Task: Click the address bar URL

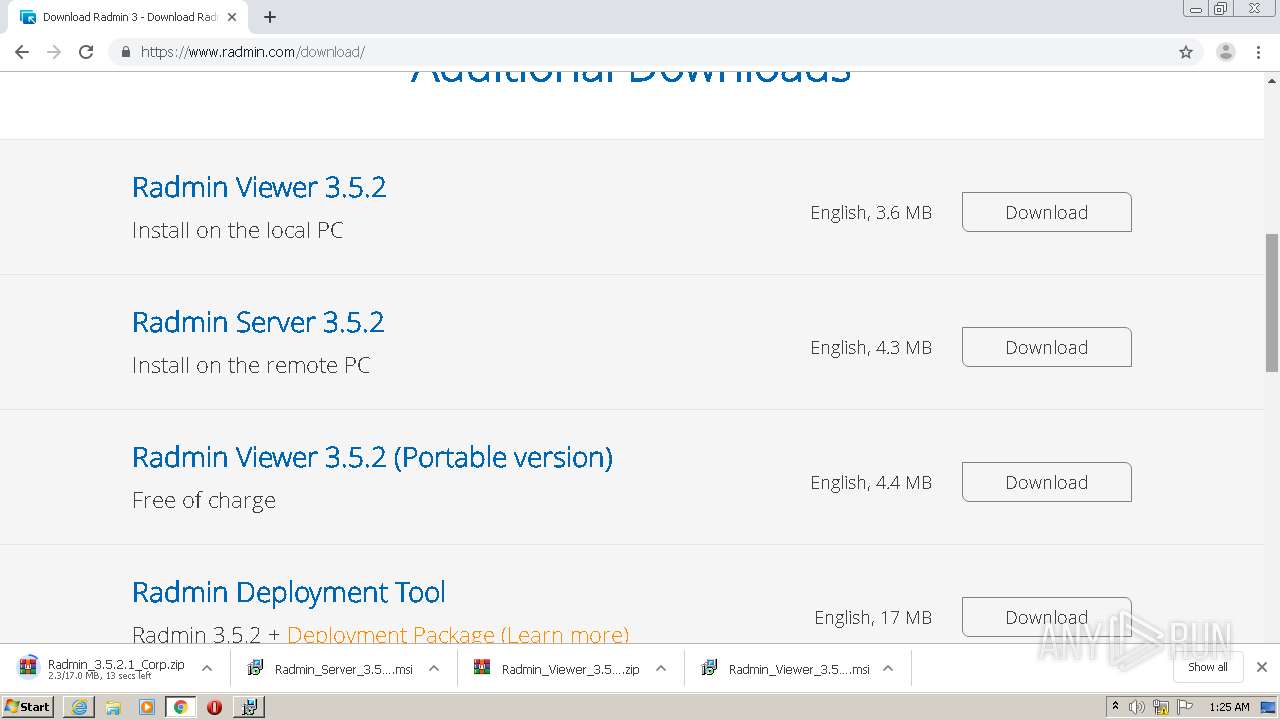Action: [253, 52]
